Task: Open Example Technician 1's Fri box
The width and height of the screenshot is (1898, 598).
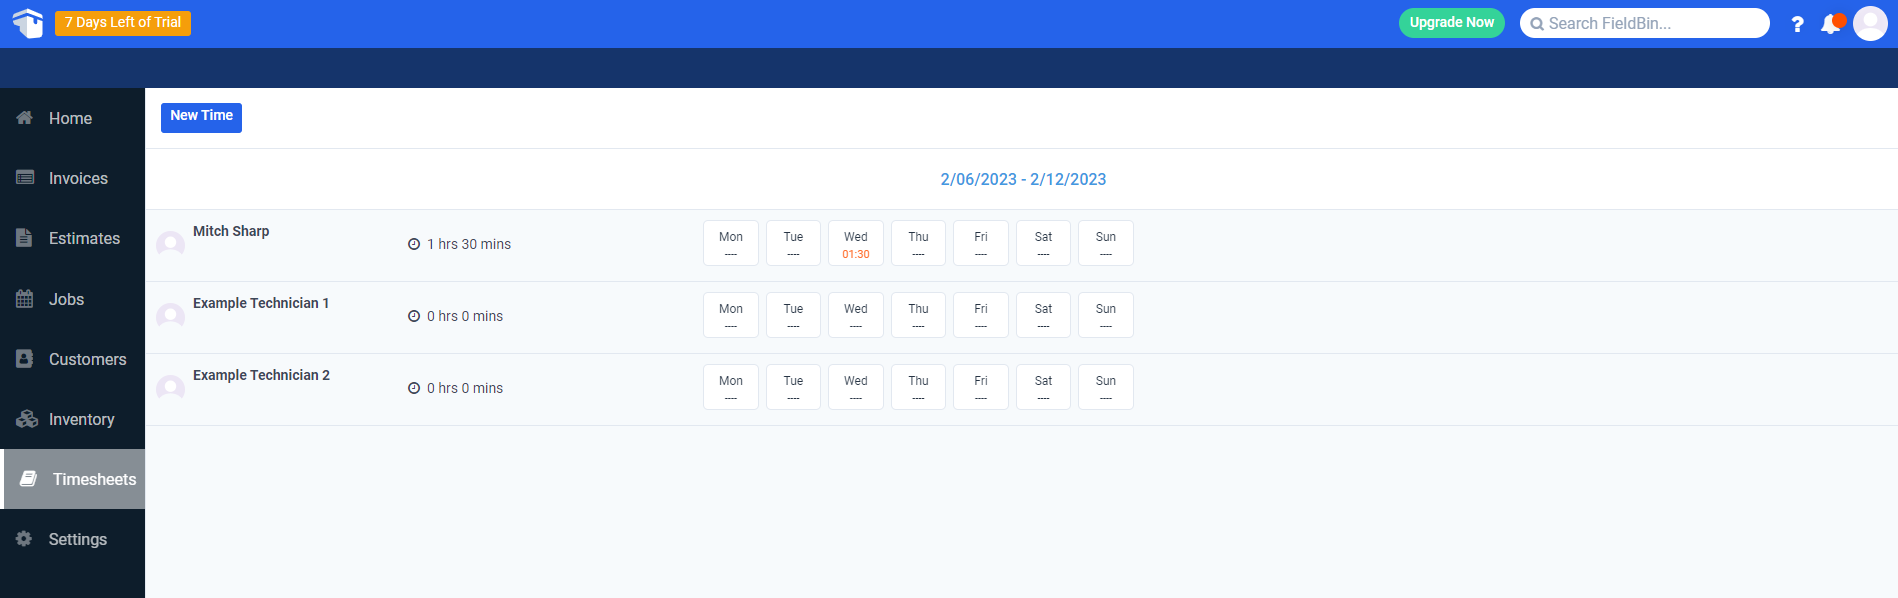Action: point(981,315)
